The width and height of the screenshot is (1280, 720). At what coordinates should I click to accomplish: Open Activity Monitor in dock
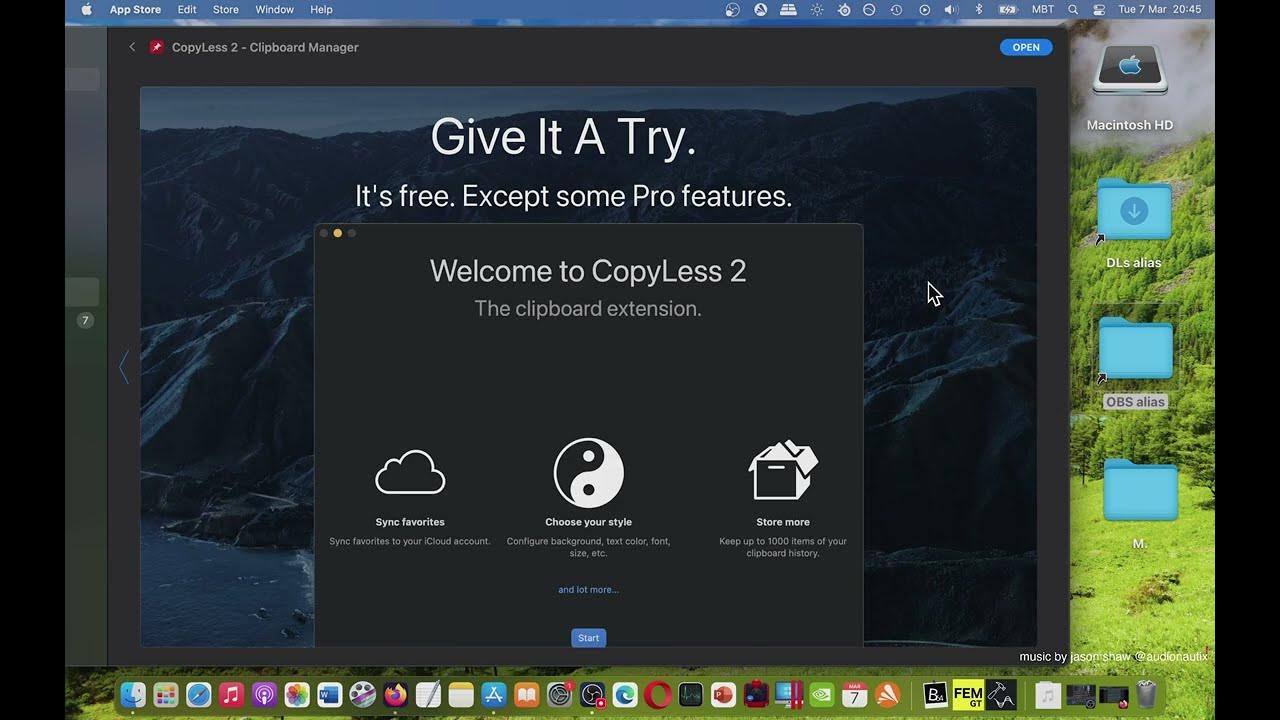click(x=691, y=694)
